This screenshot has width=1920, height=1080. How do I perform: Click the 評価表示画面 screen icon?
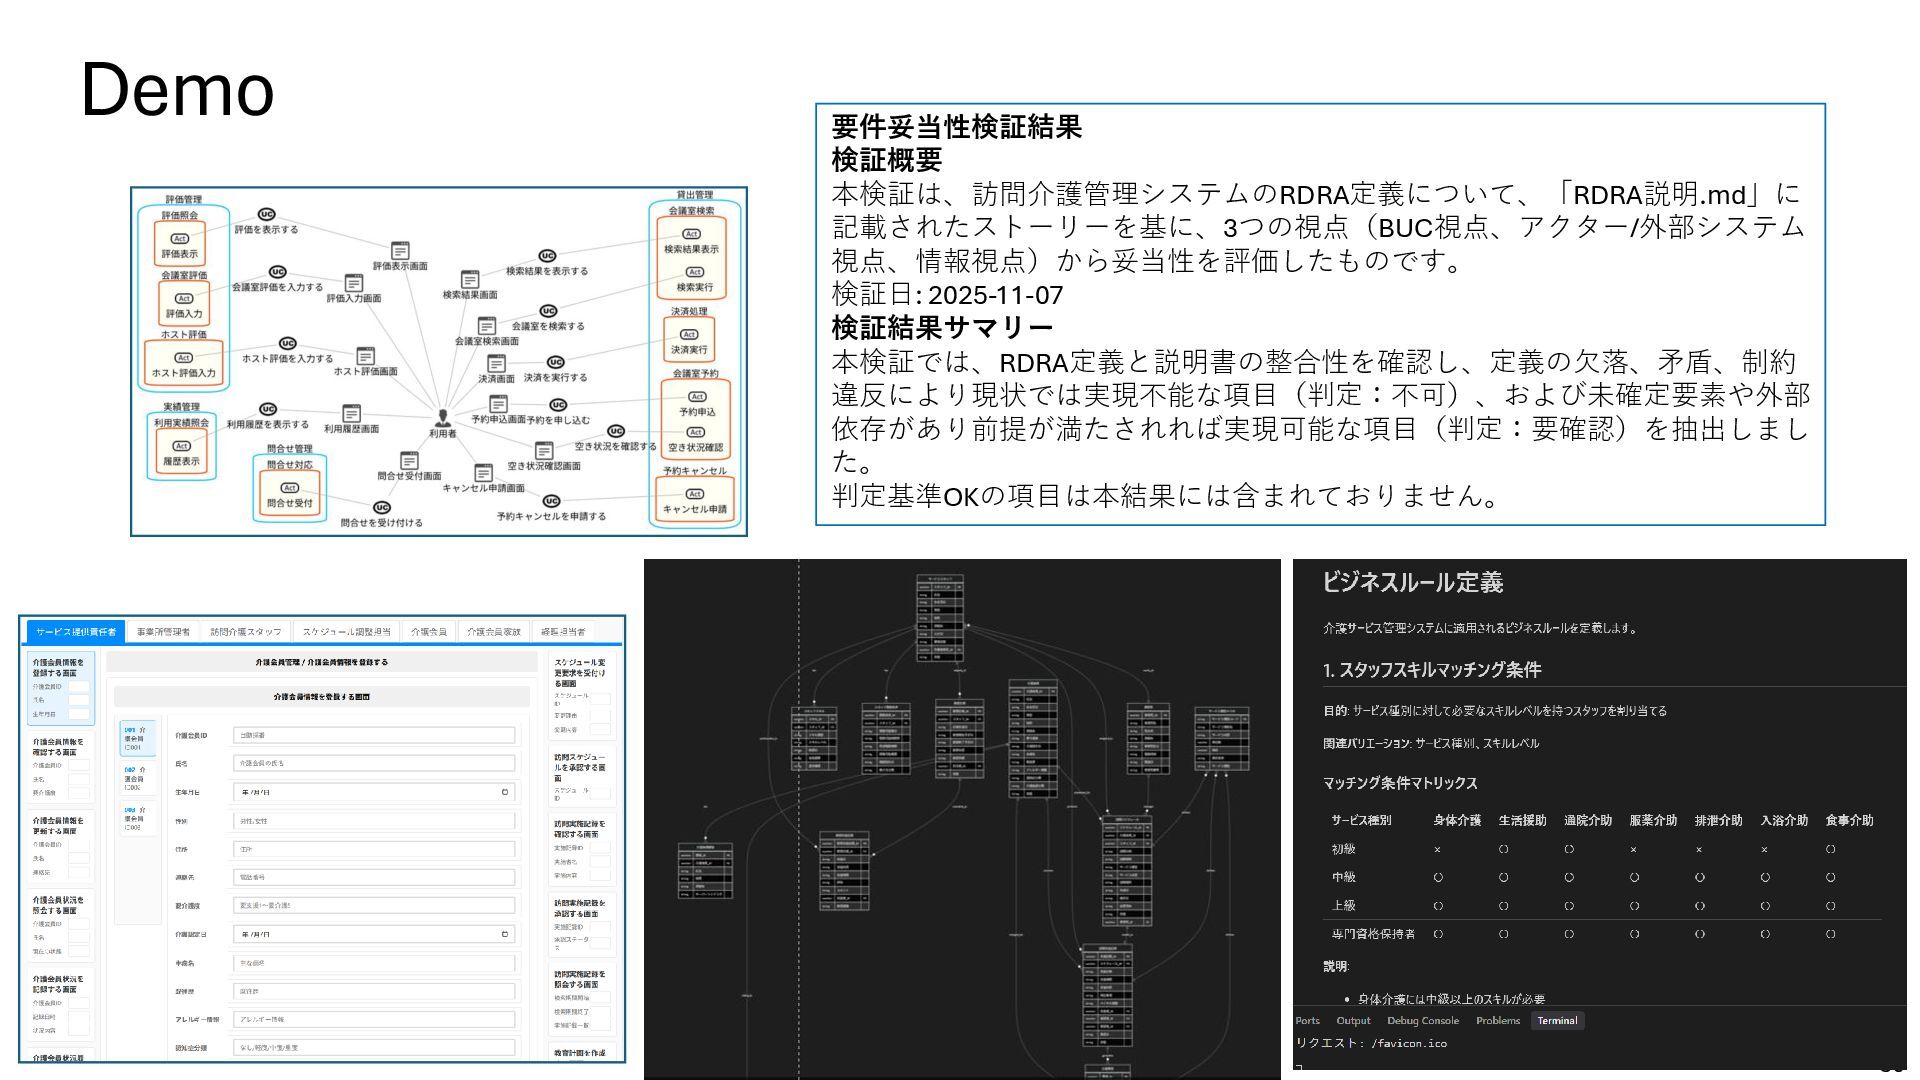tap(400, 250)
